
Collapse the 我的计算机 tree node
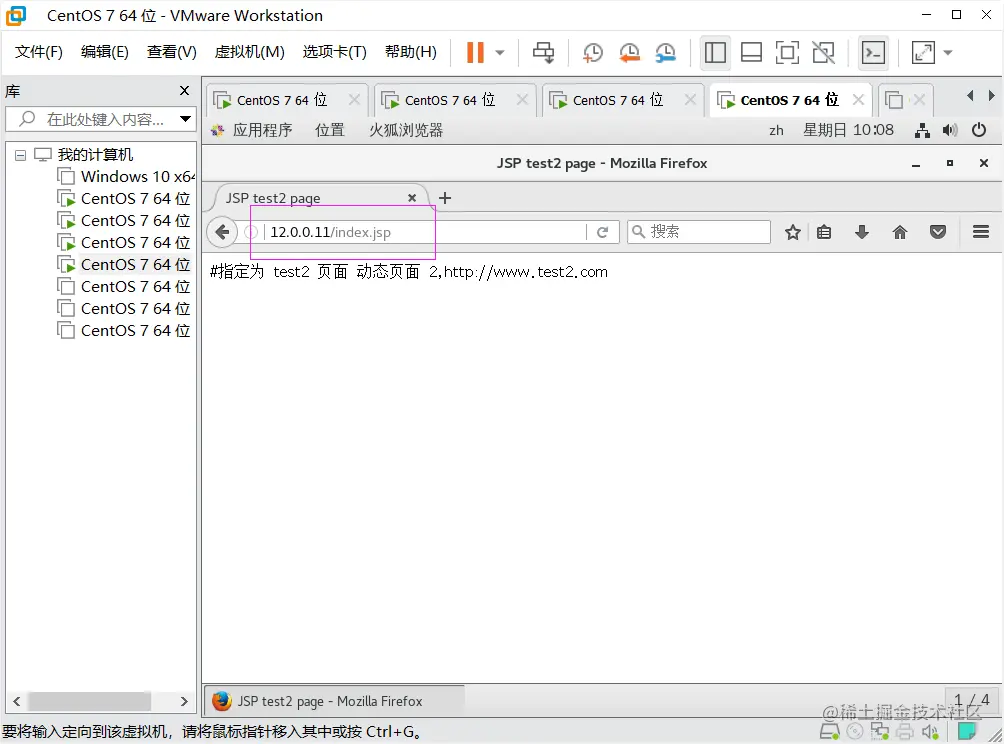coord(20,155)
